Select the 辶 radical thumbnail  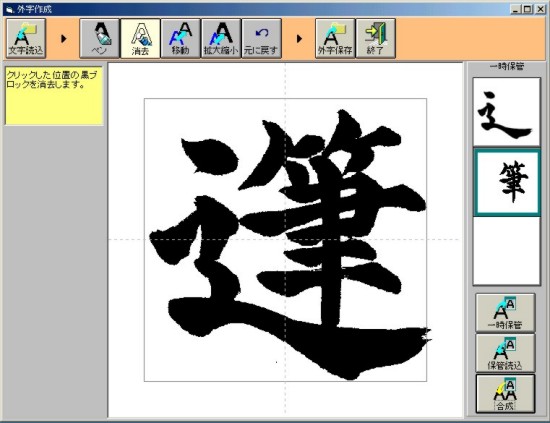pyautogui.click(x=507, y=112)
